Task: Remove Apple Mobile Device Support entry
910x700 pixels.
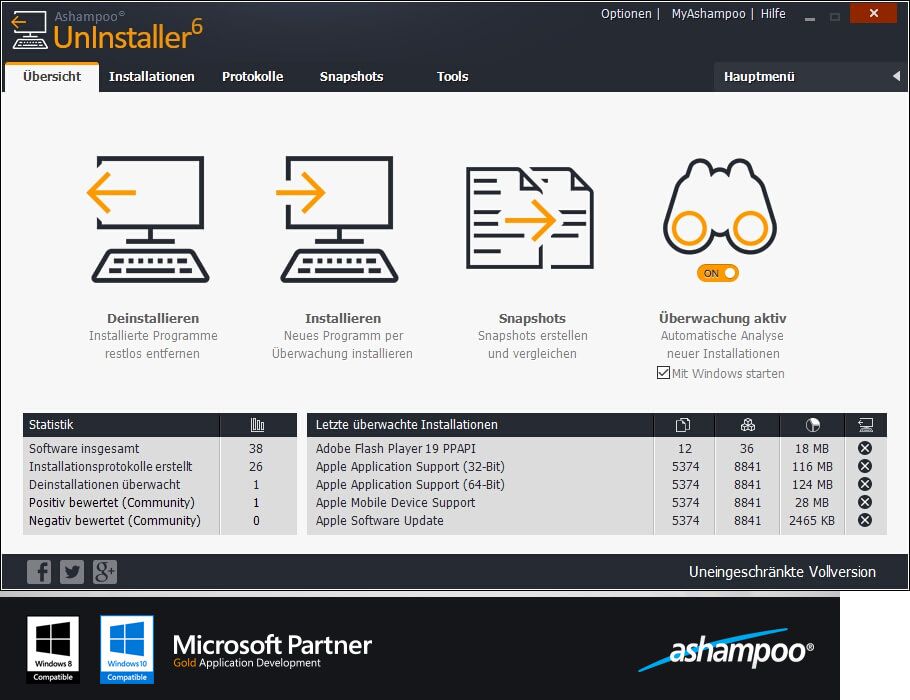Action: coord(865,501)
